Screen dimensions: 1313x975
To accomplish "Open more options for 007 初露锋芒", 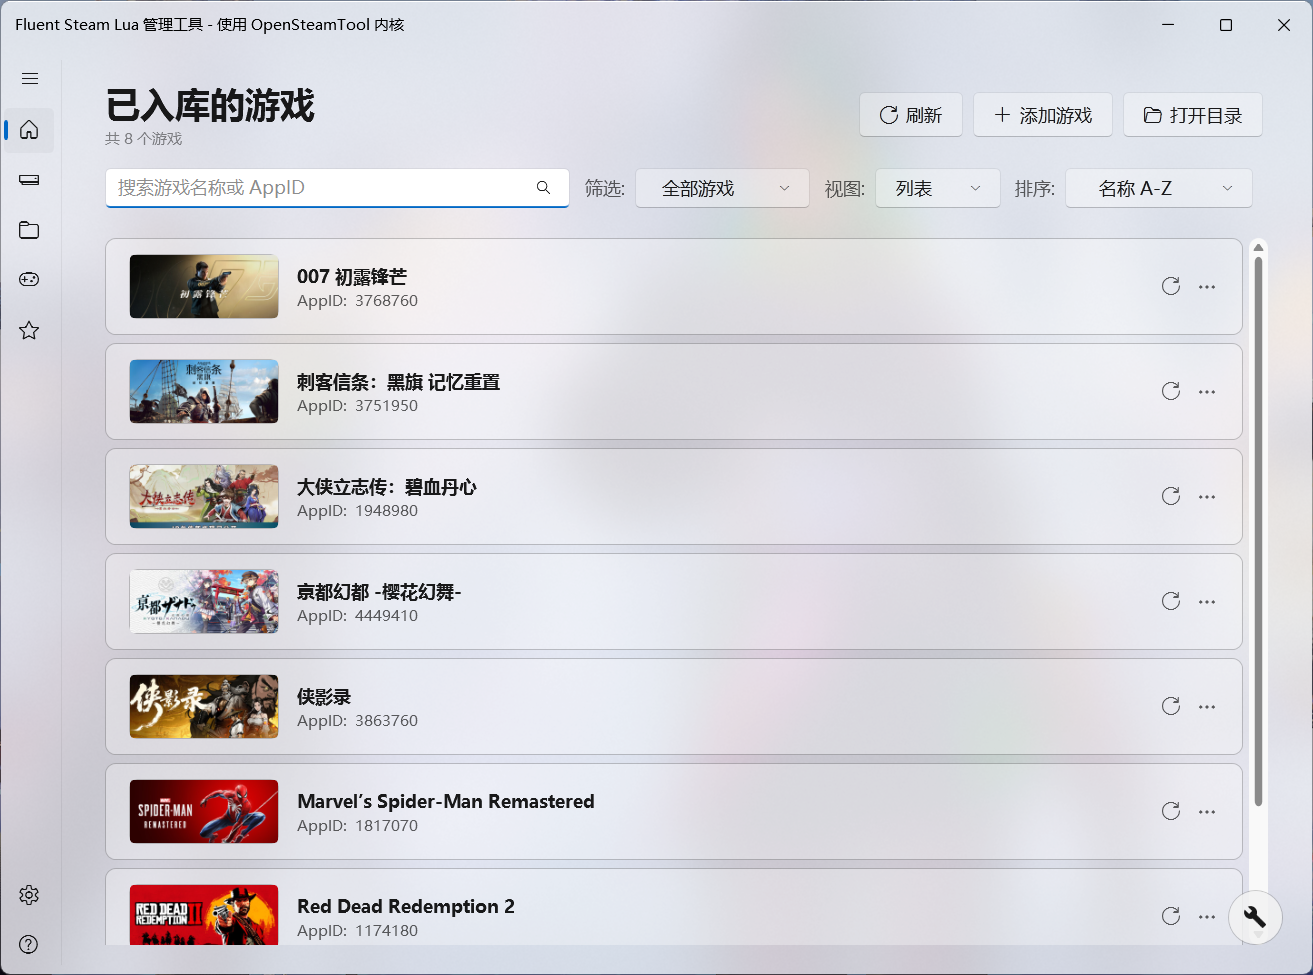I will [1207, 286].
